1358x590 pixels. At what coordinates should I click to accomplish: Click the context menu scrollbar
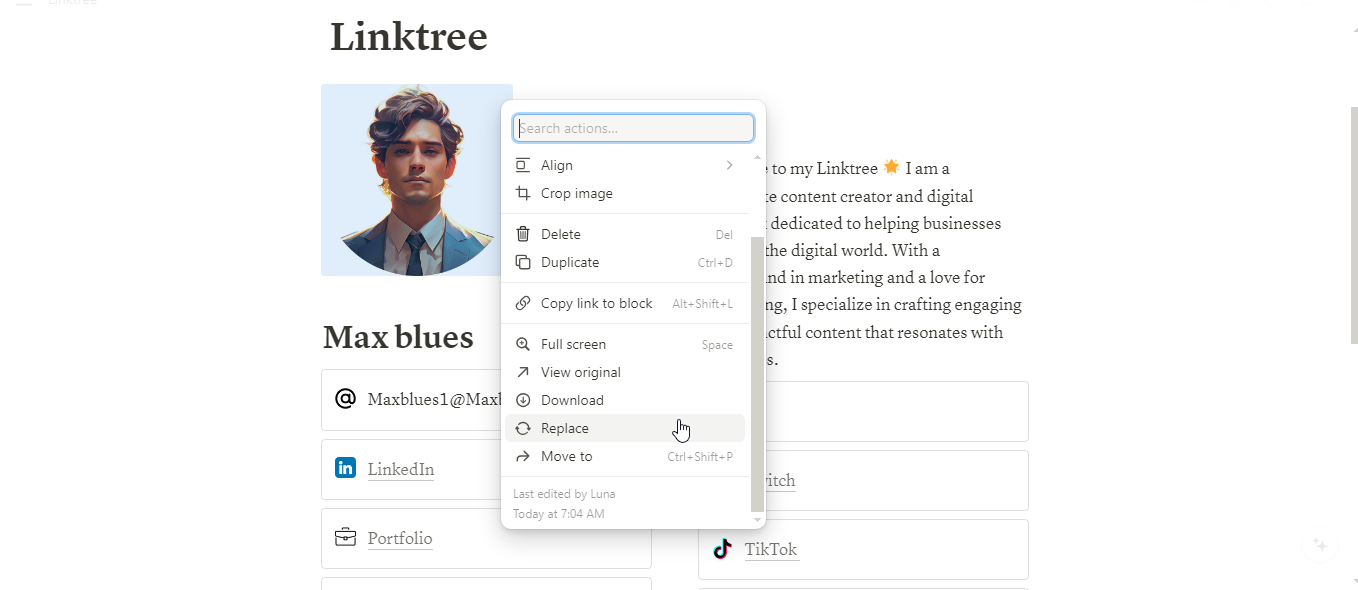[757, 373]
